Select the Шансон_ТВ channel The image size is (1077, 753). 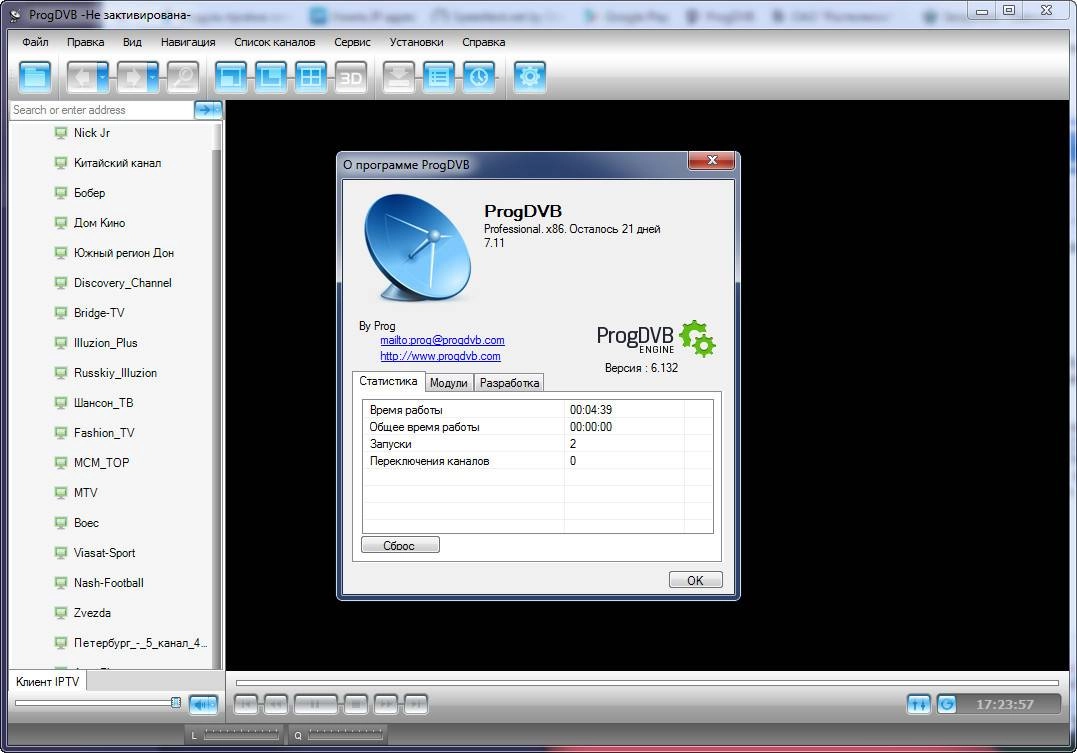point(104,403)
